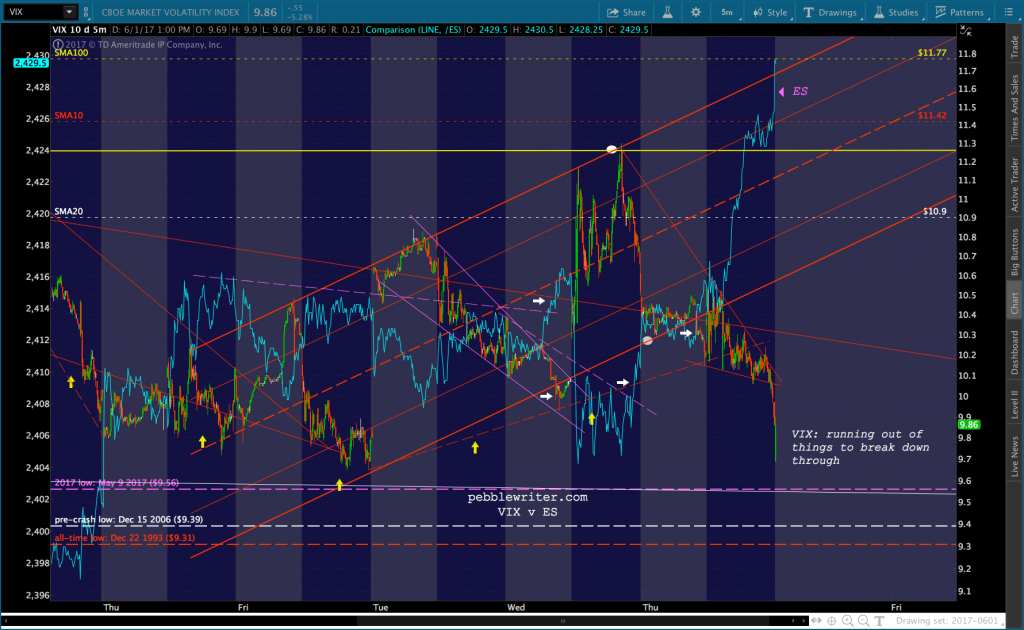The width and height of the screenshot is (1024, 630).
Task: Click the zoom out magnifier icon
Action: point(863,621)
